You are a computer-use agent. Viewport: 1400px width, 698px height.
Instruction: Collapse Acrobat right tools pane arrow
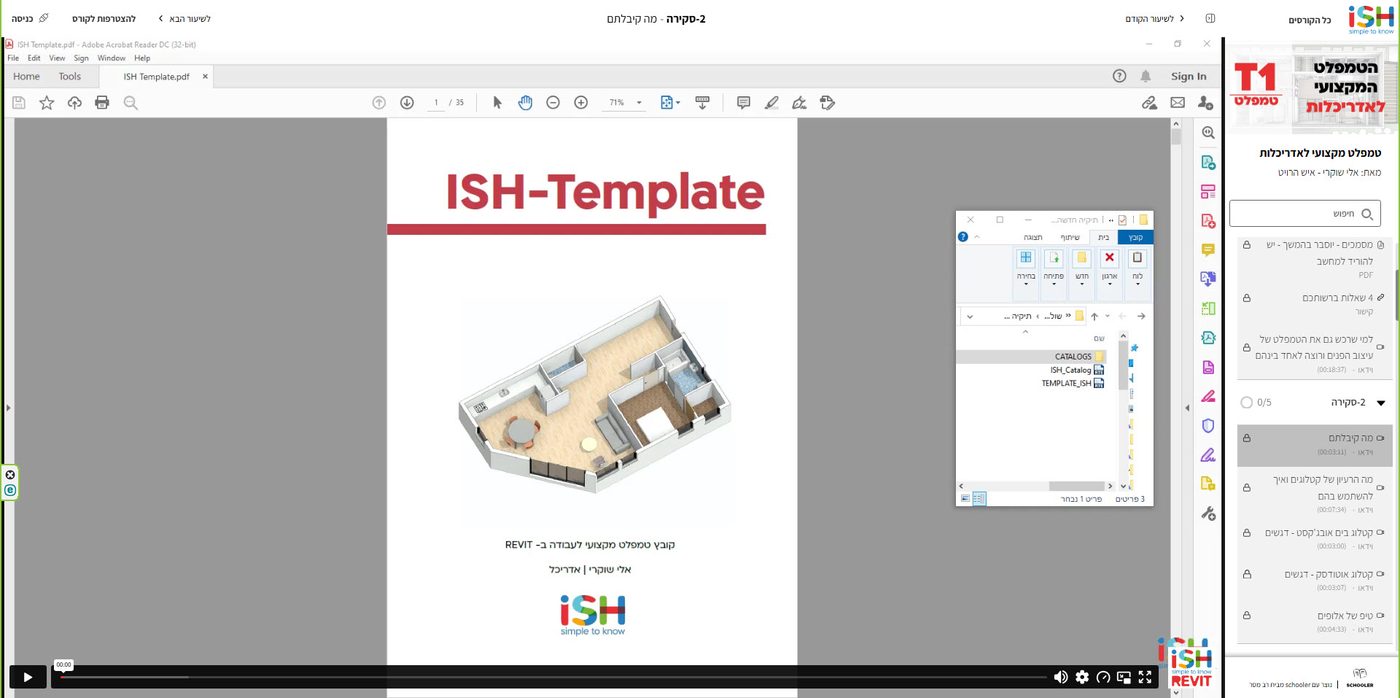coord(1189,407)
